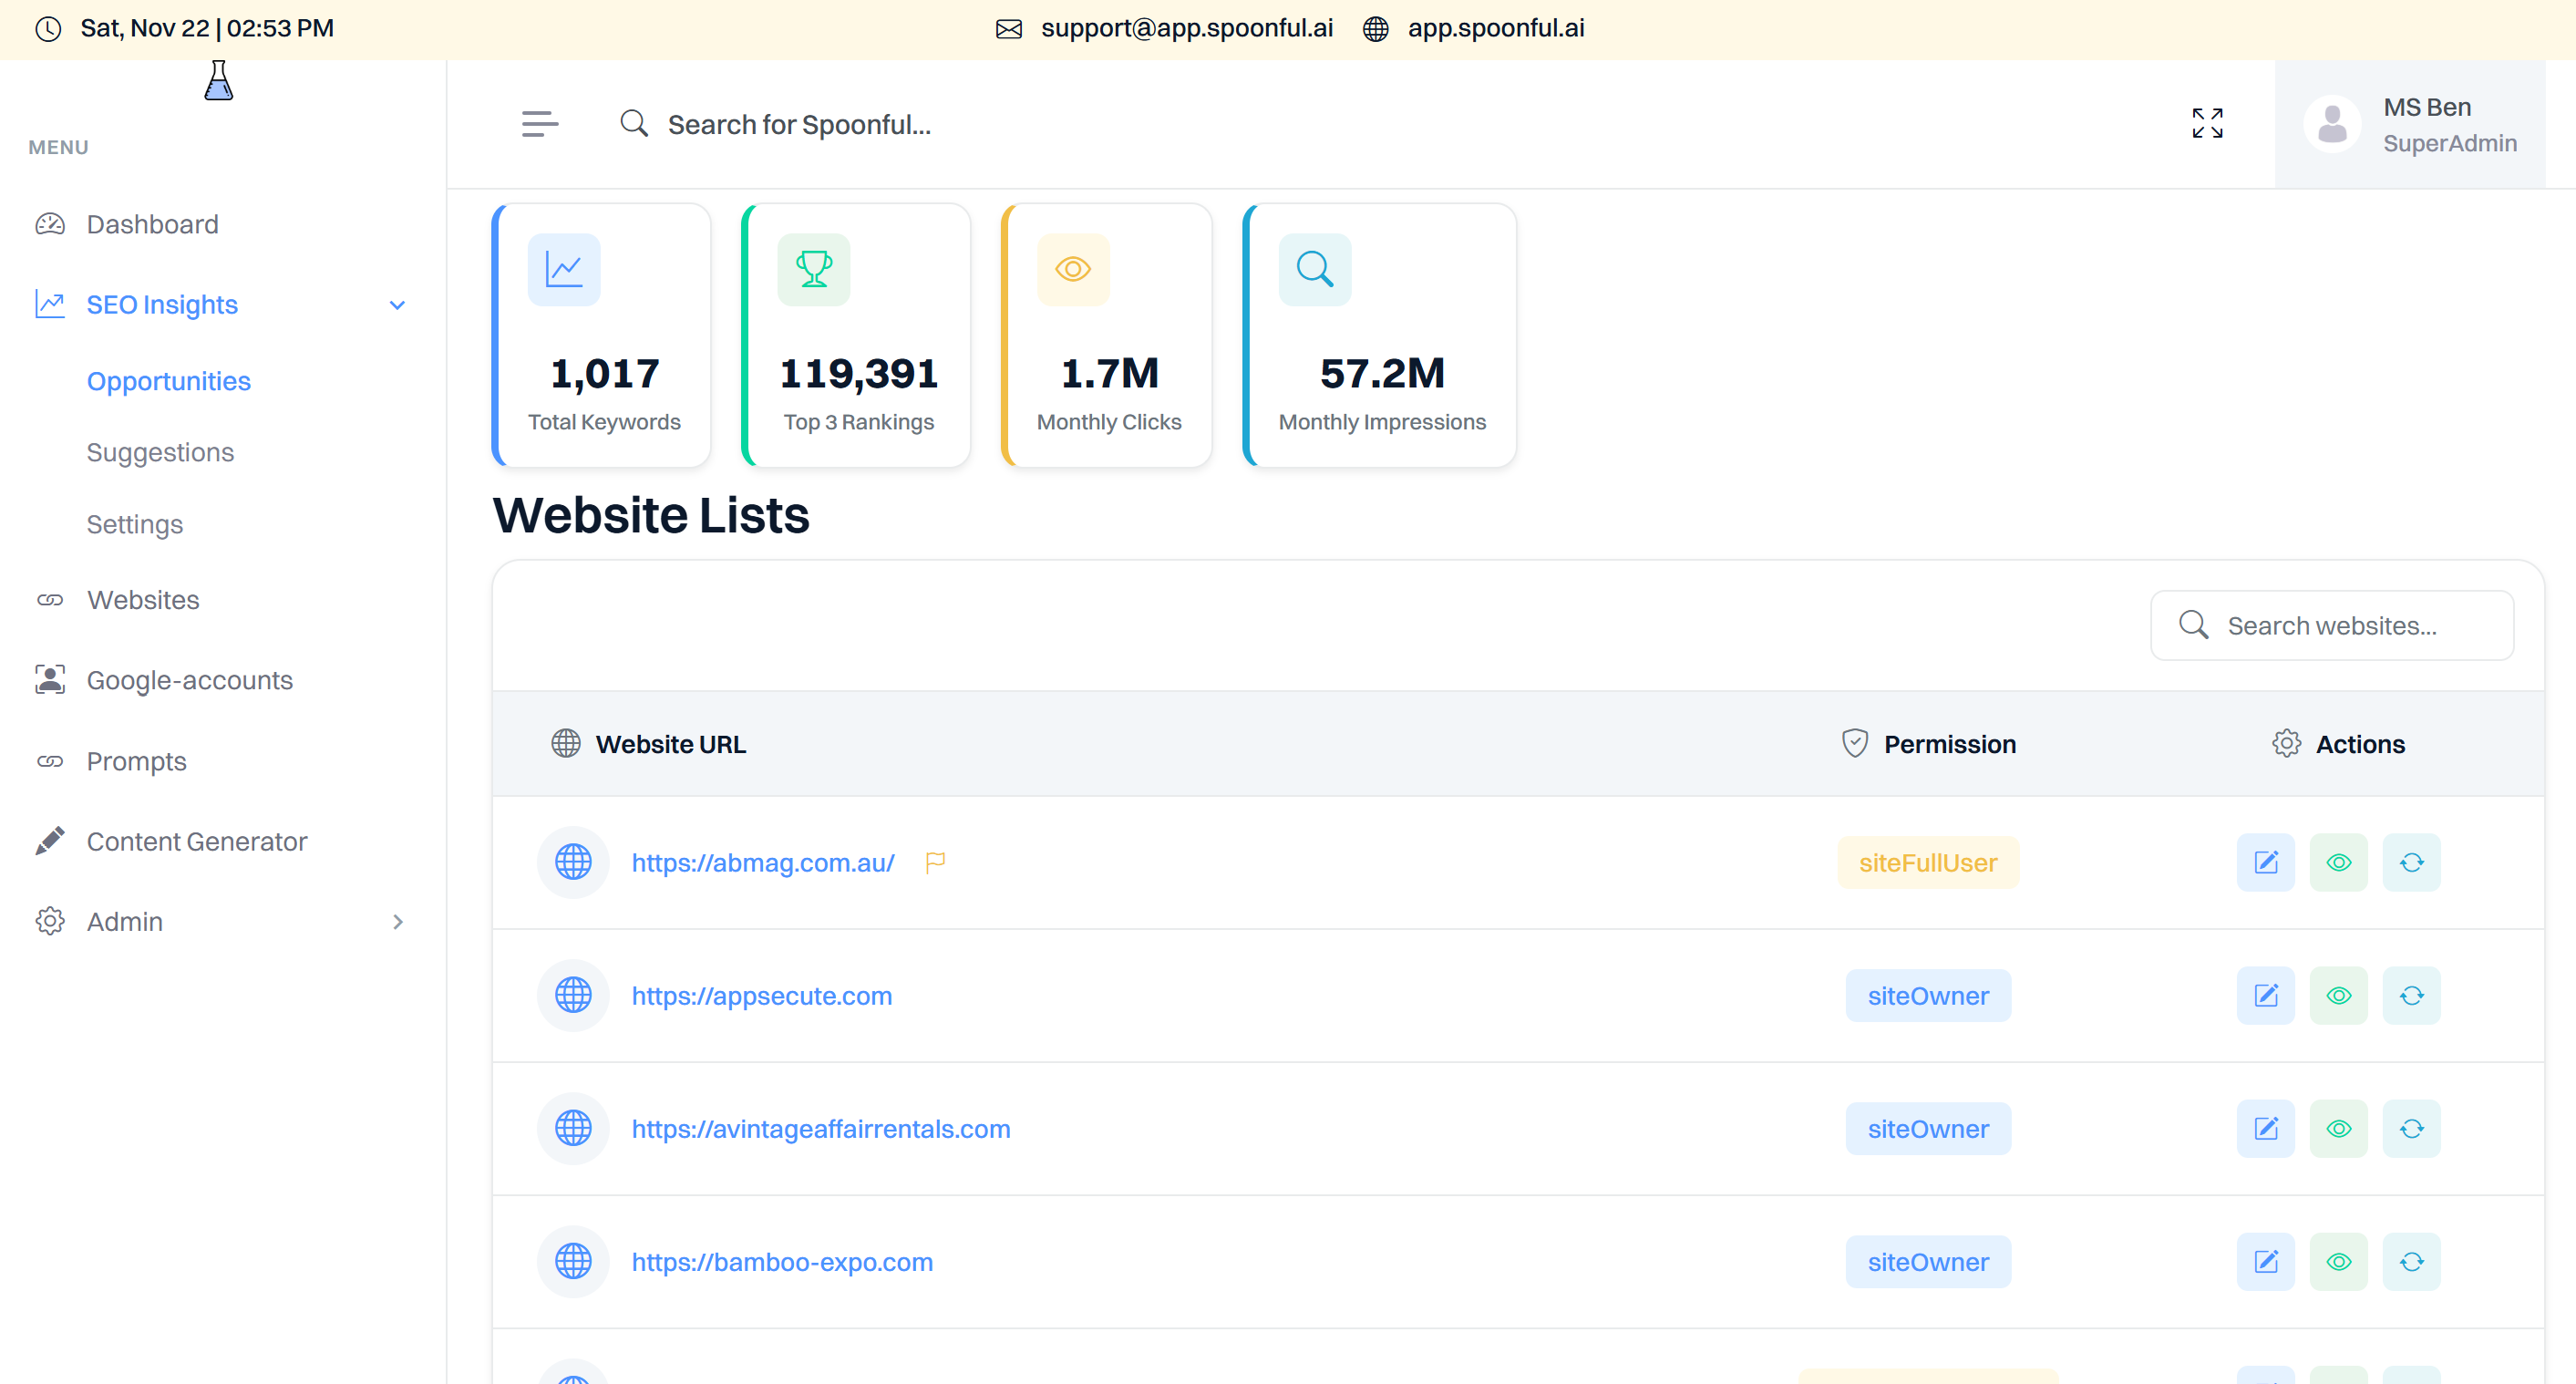
Task: Open the Suggestions menu item
Action: click(x=160, y=452)
